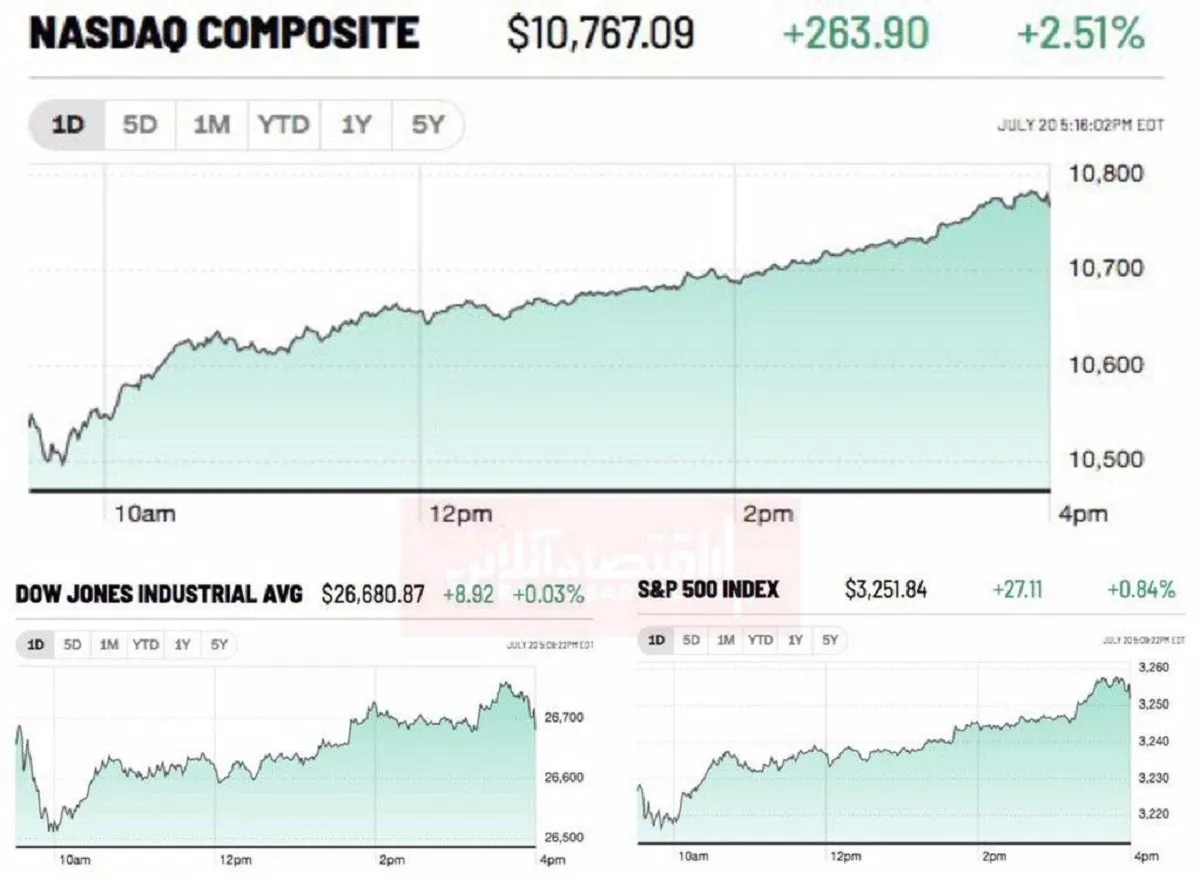Screen dimensions: 1200x880
Task: Switch NASDAQ chart to 5D range
Action: 140,125
